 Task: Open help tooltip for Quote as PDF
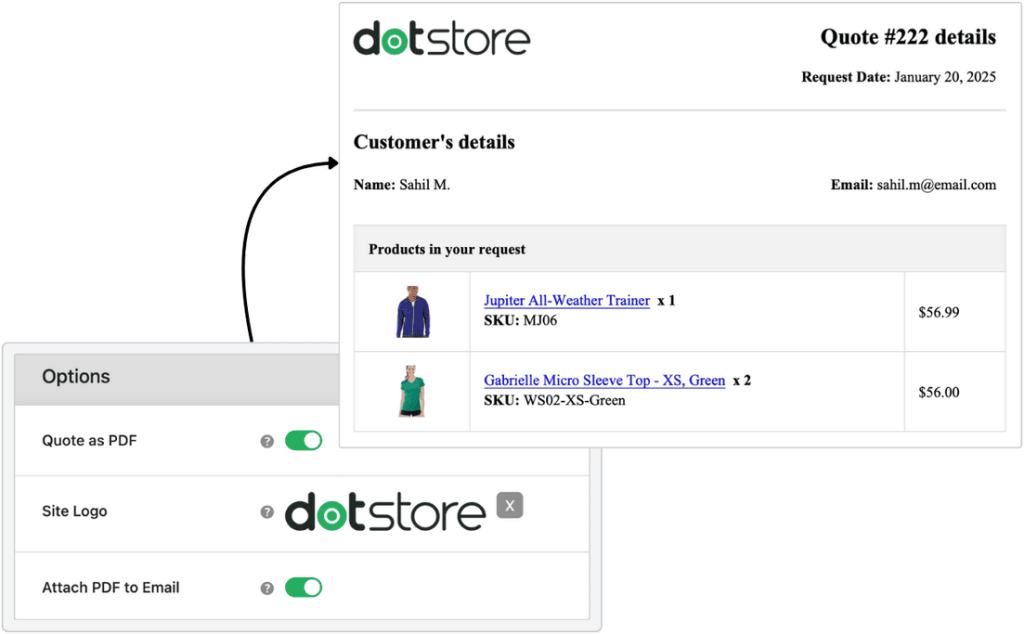click(267, 441)
